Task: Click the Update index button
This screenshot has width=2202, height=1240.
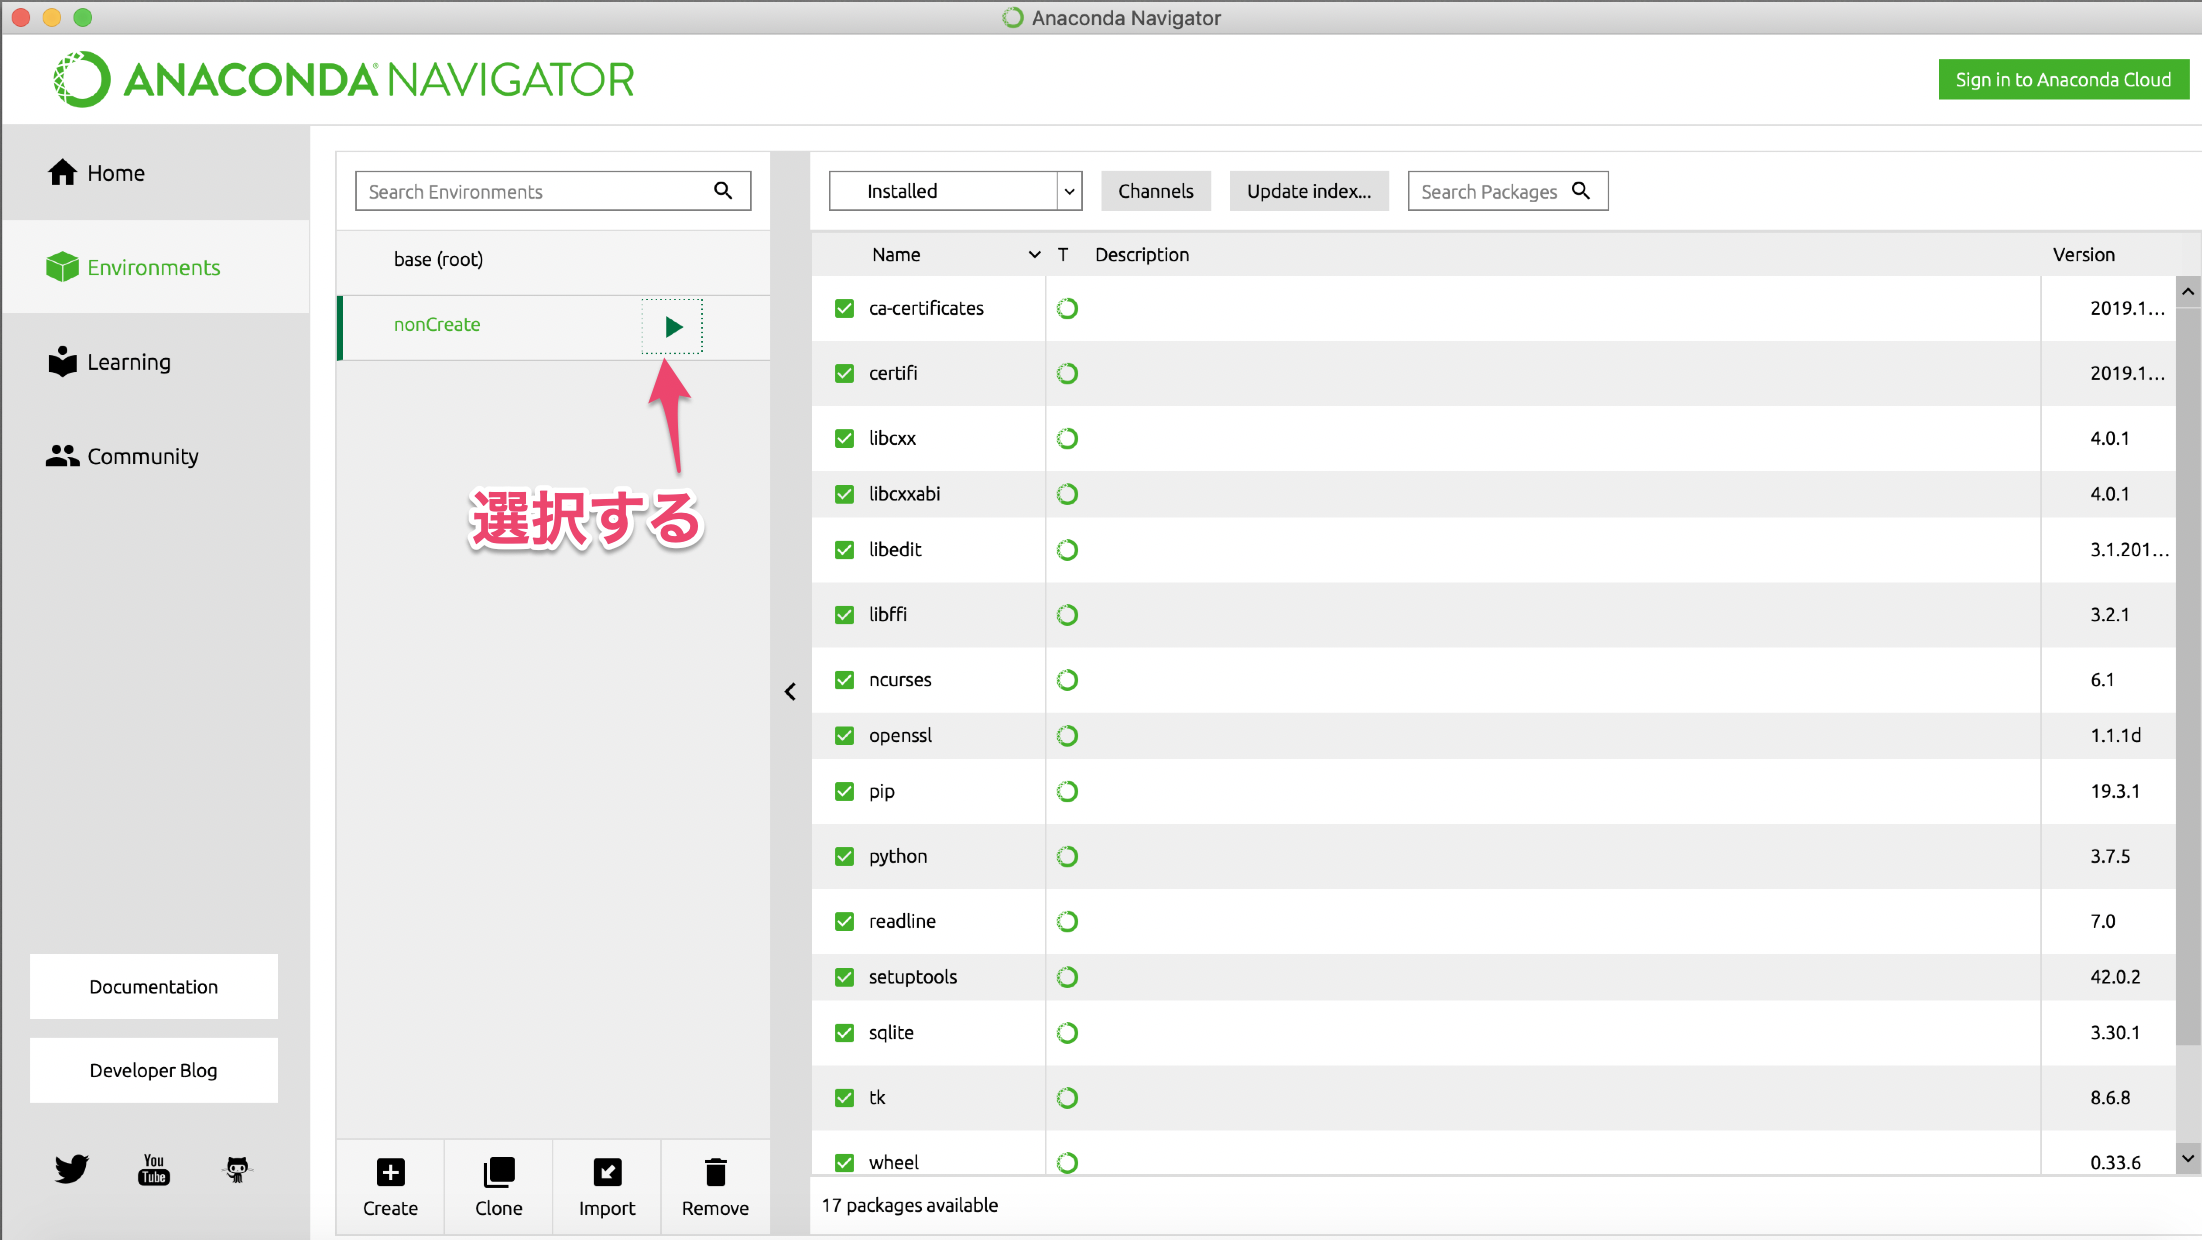Action: coord(1308,191)
